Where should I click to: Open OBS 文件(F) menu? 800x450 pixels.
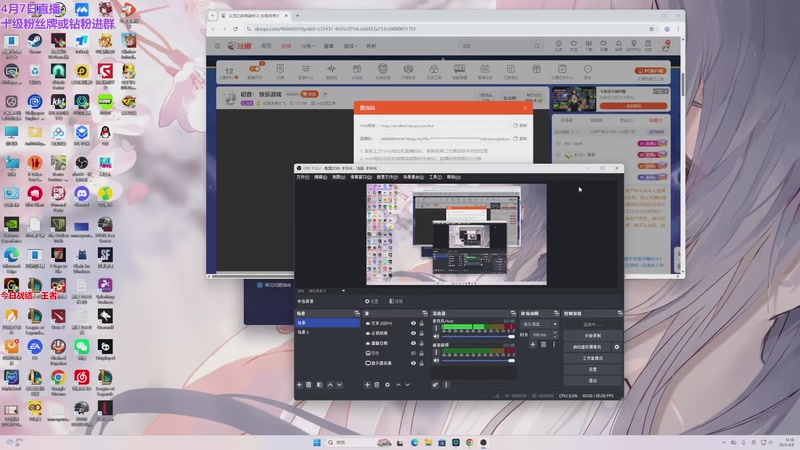(303, 177)
